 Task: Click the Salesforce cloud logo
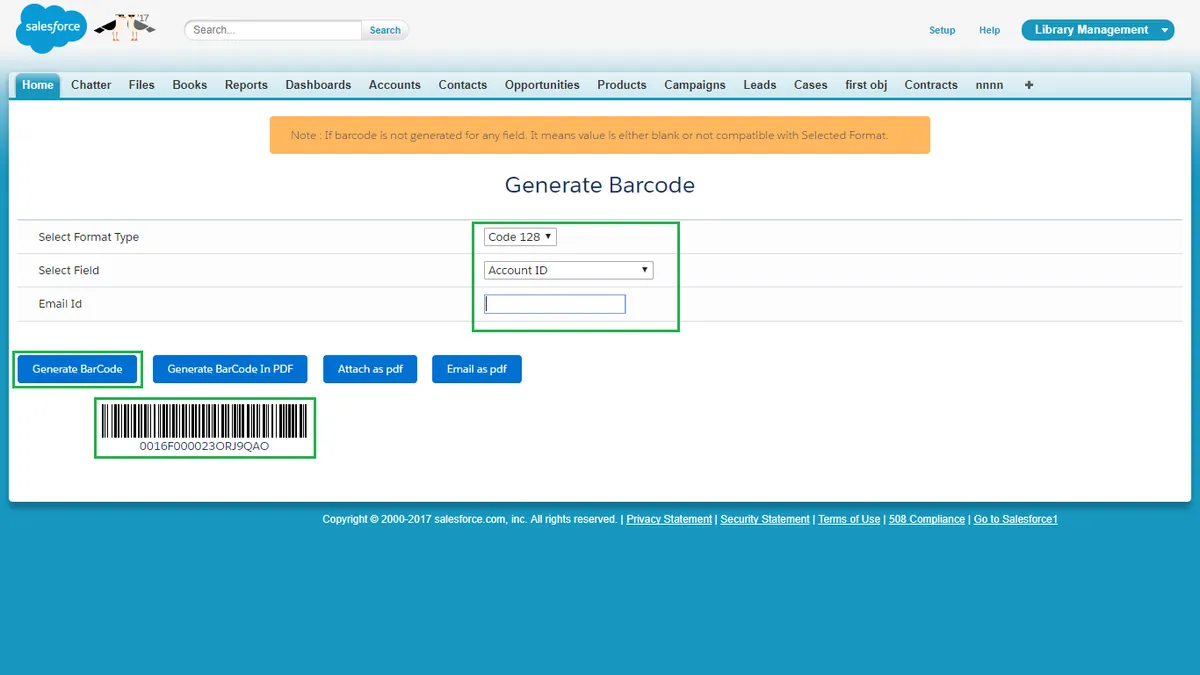tap(51, 28)
